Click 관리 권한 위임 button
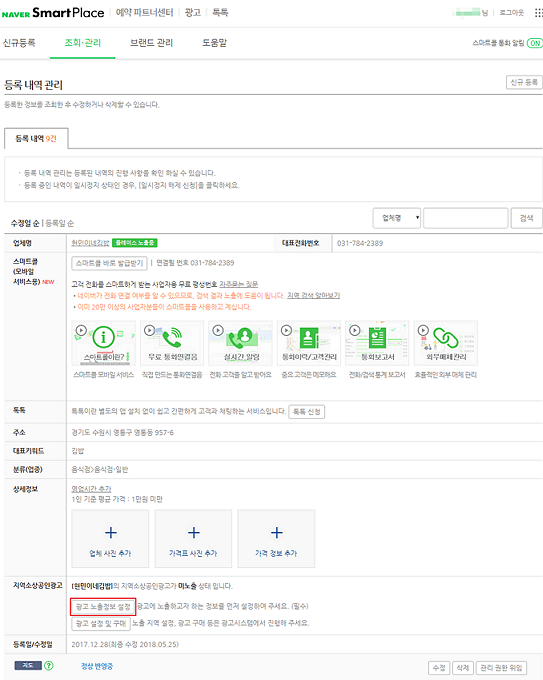Viewport: 543px width, 680px height. (501, 667)
